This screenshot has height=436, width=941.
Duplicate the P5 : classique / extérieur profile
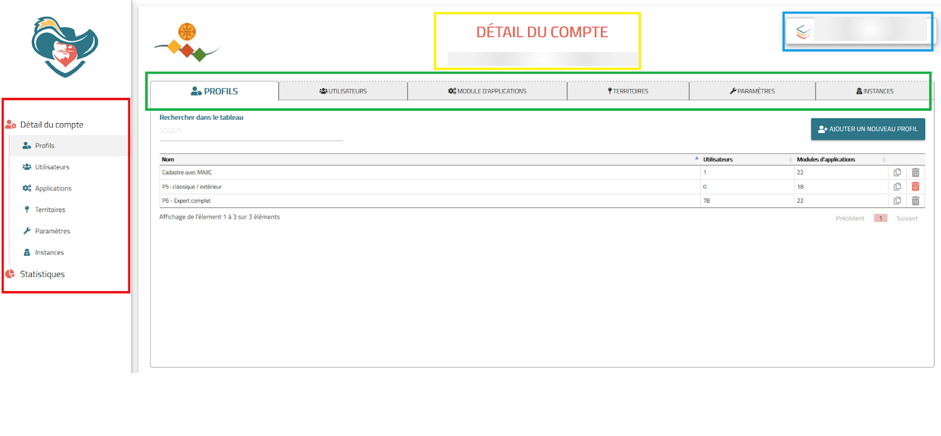[897, 187]
